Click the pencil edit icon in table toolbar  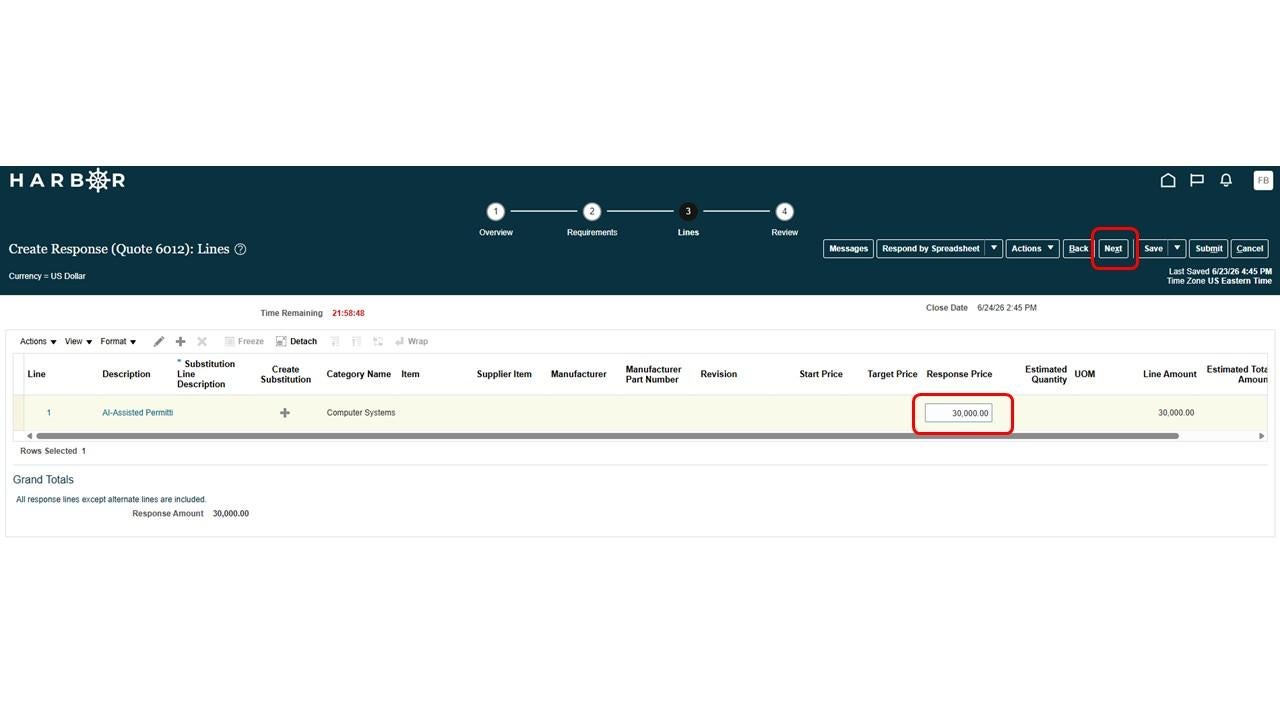(158, 341)
